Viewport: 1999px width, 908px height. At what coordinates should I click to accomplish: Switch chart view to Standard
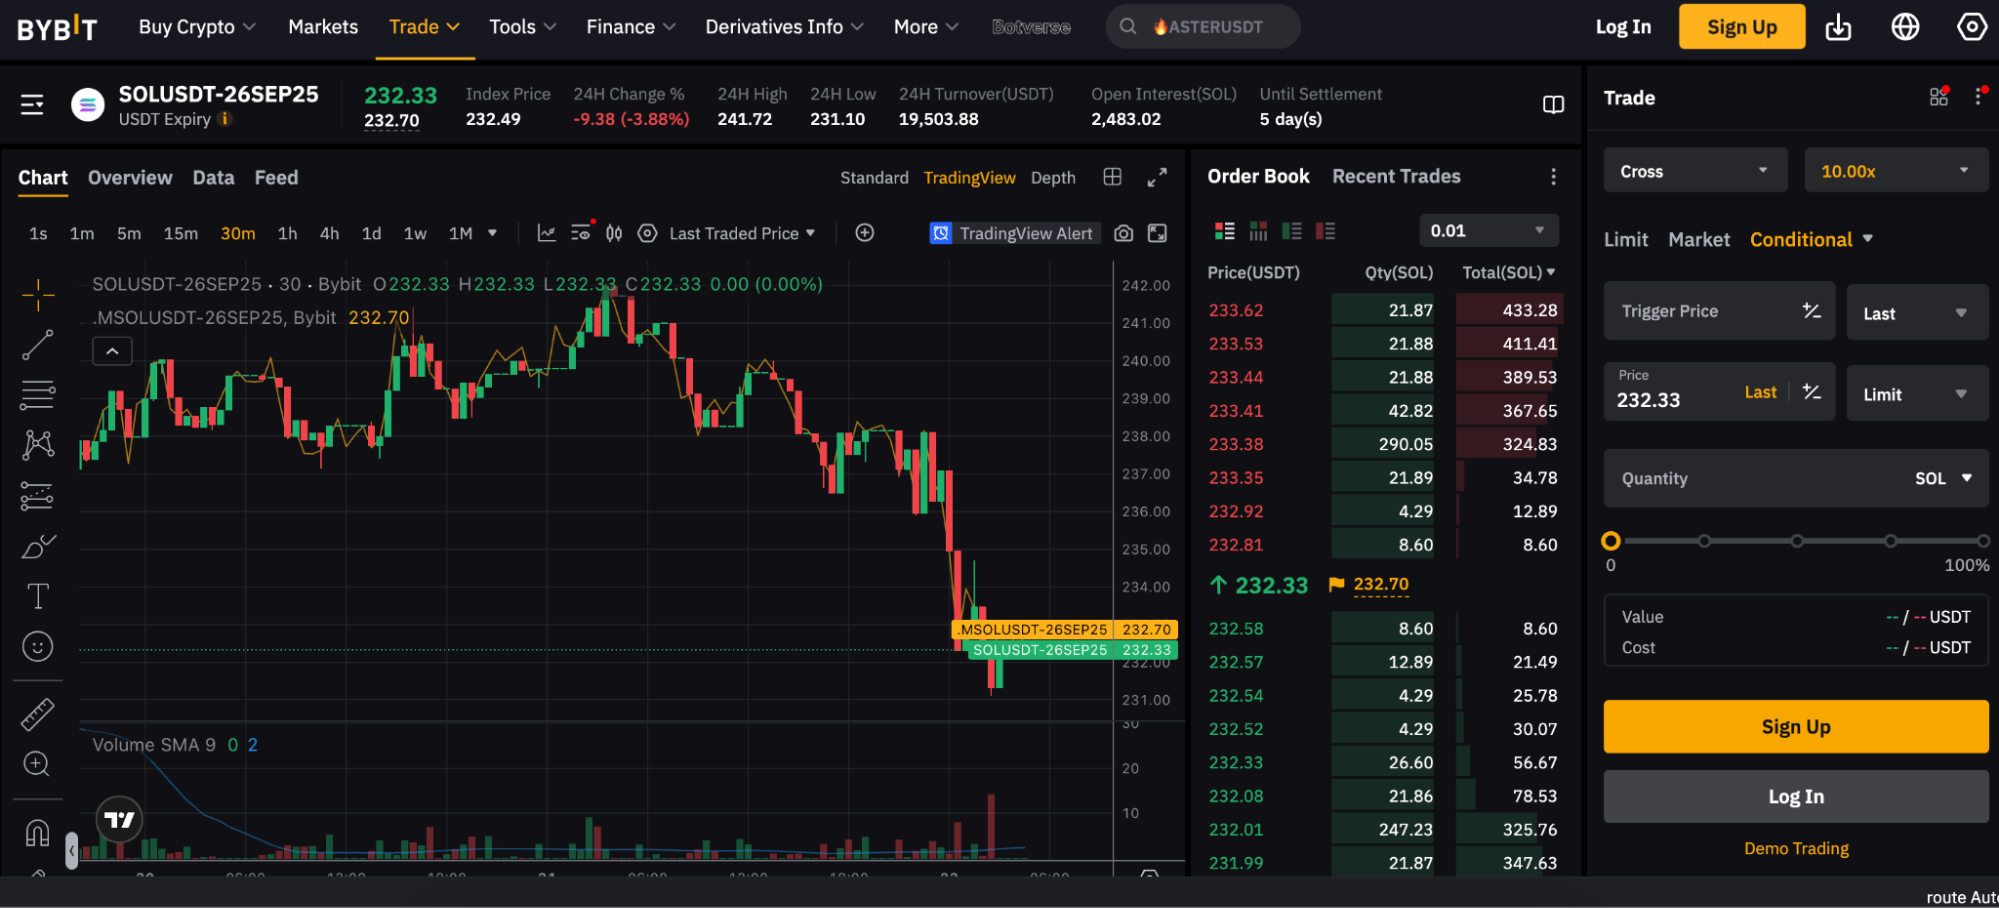point(873,178)
